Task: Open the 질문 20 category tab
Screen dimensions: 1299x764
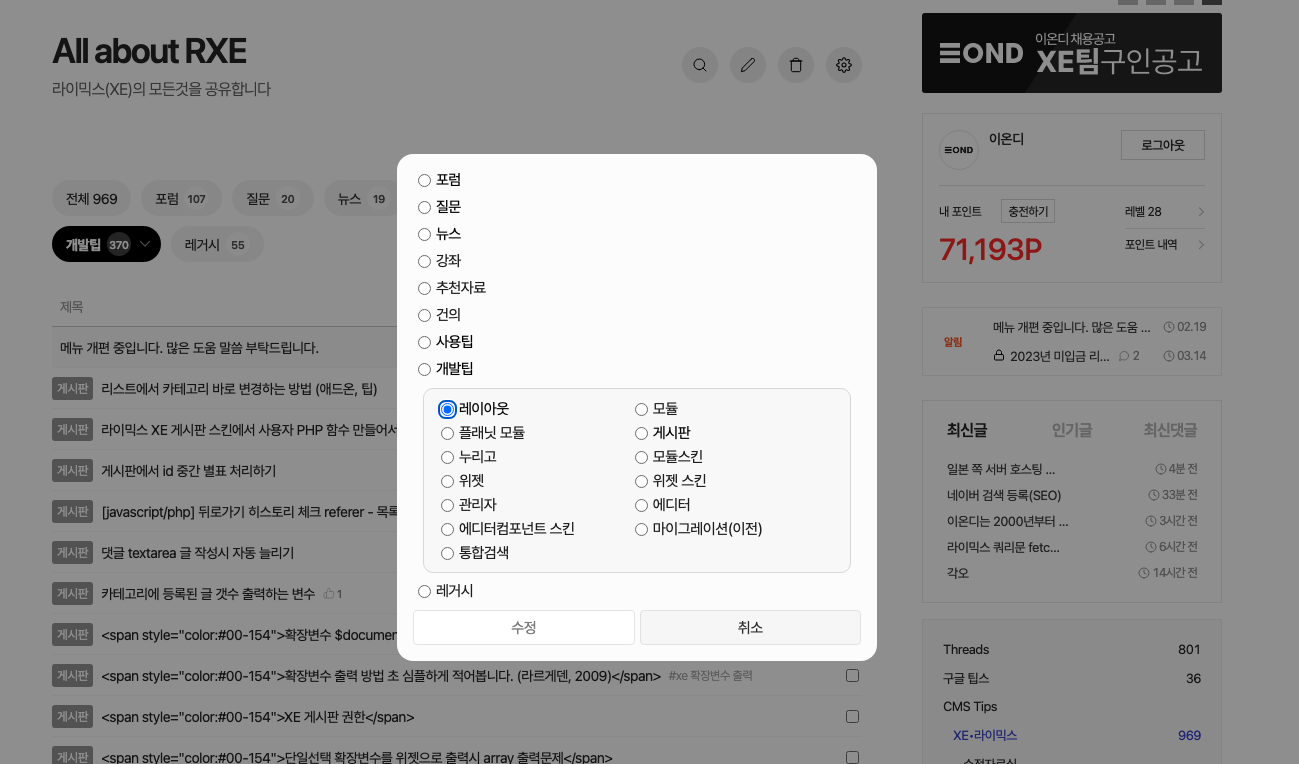Action: (x=272, y=199)
